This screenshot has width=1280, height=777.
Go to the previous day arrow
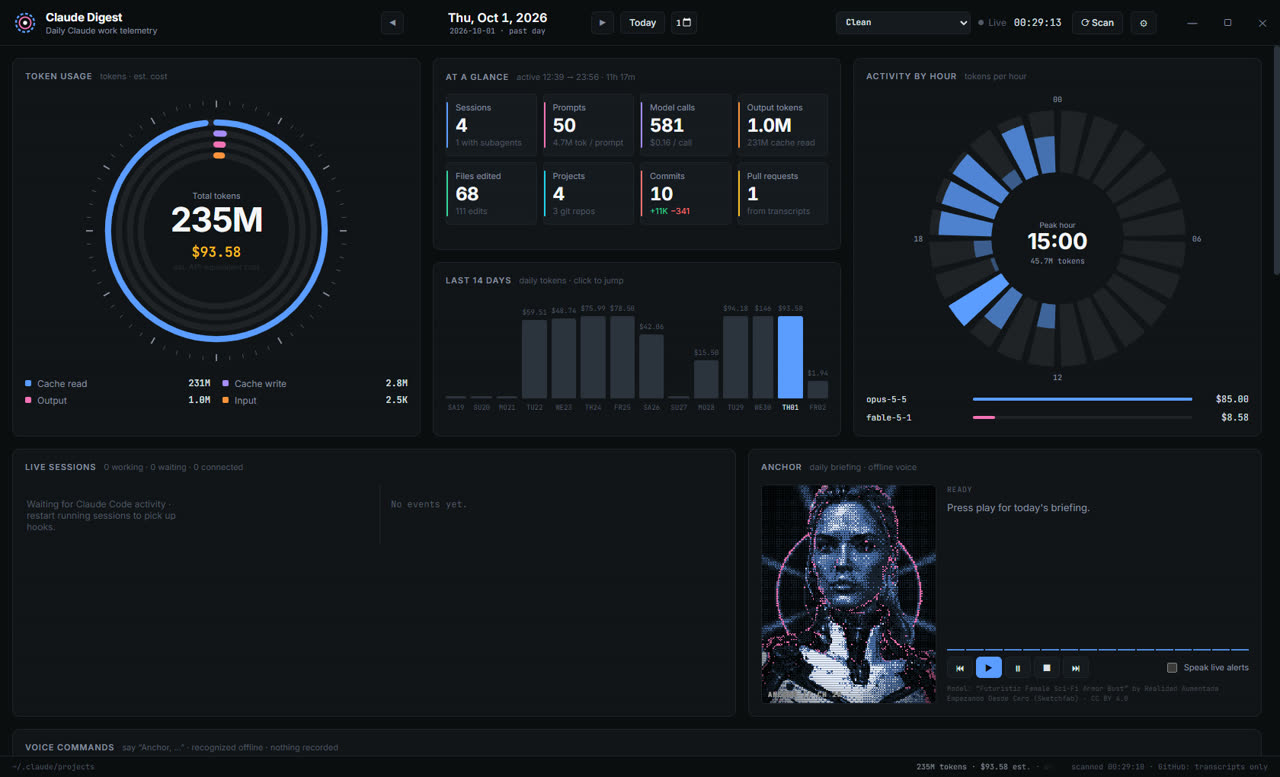tap(392, 22)
